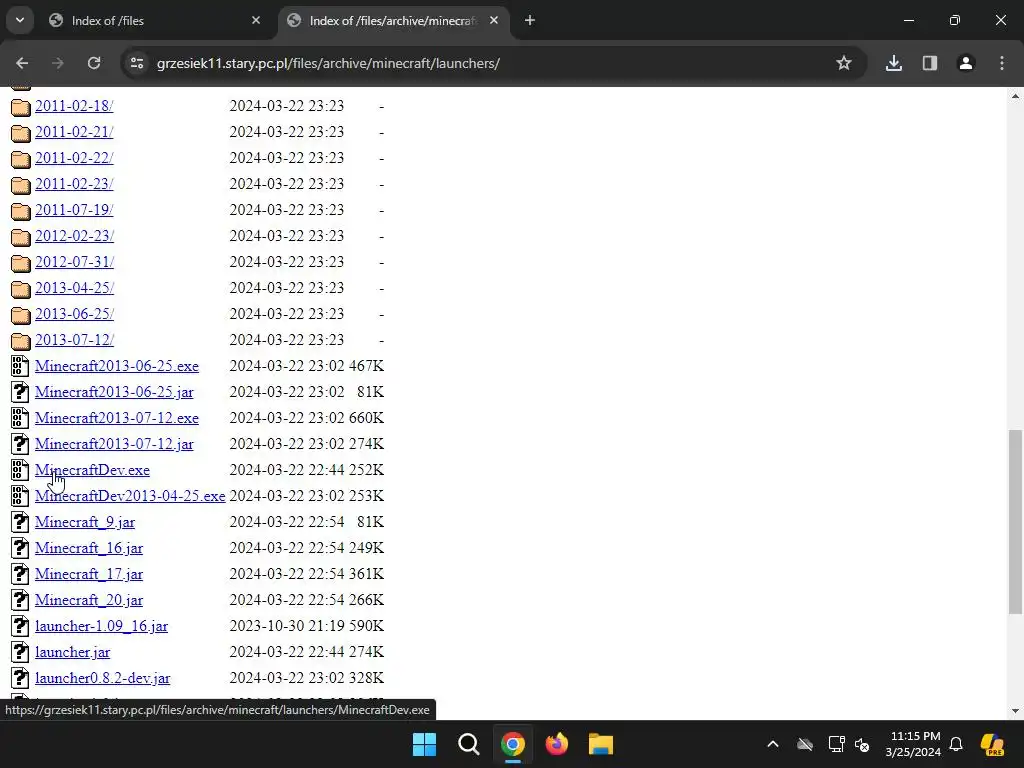Open Windows taskbar search
The height and width of the screenshot is (768, 1024).
pyautogui.click(x=469, y=744)
